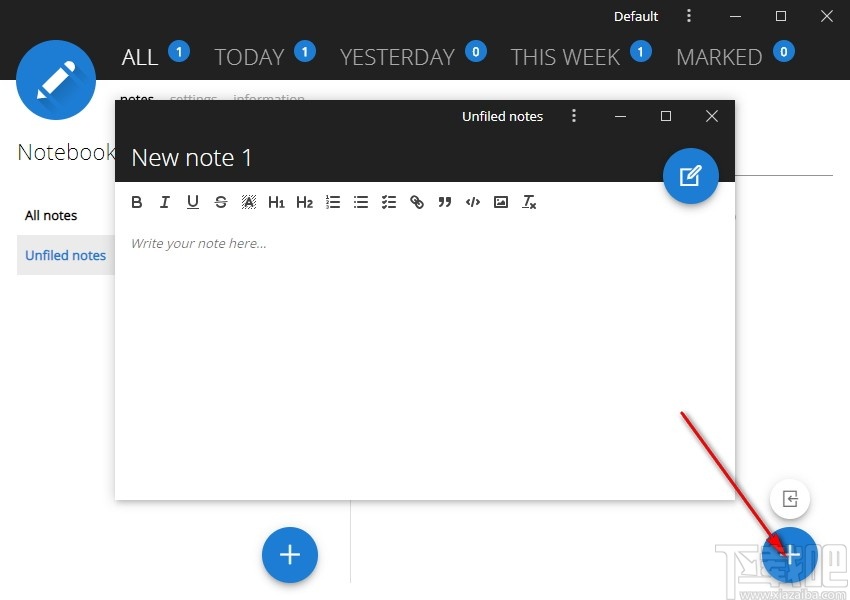Minimize the main Knowte window
The height and width of the screenshot is (600, 850).
pos(736,16)
